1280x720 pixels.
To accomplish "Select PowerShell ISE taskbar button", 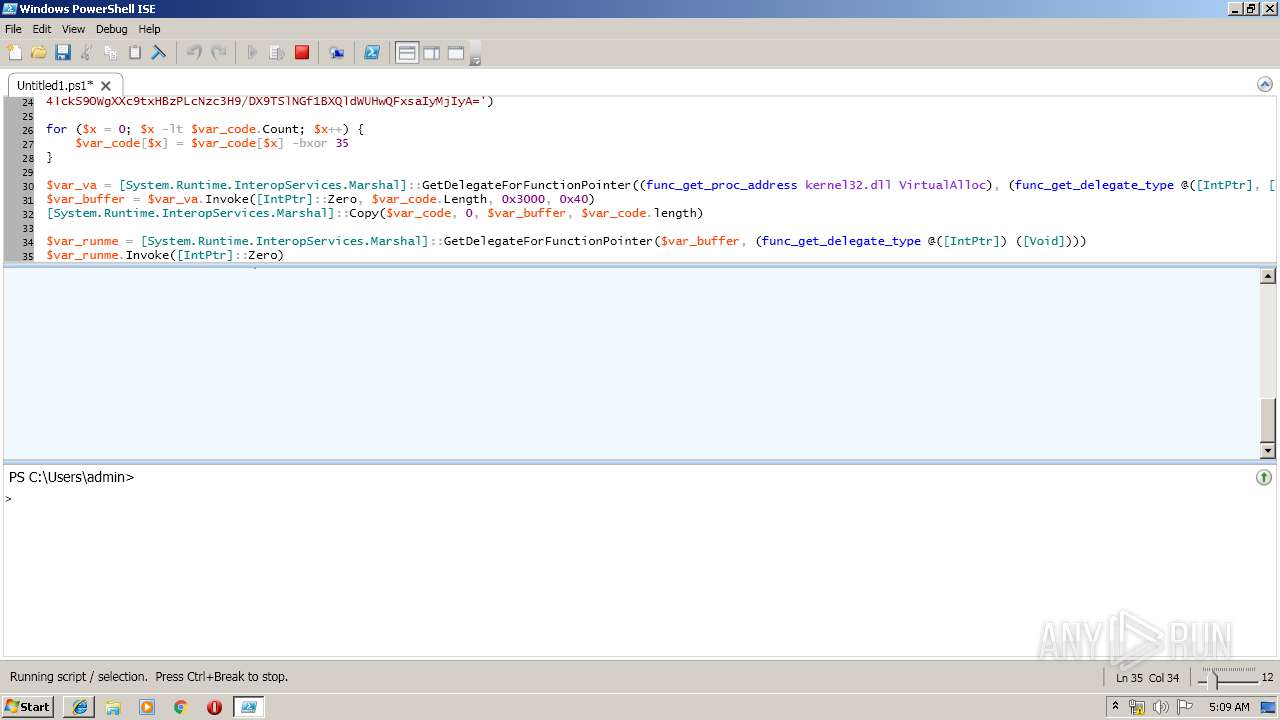I will click(249, 707).
